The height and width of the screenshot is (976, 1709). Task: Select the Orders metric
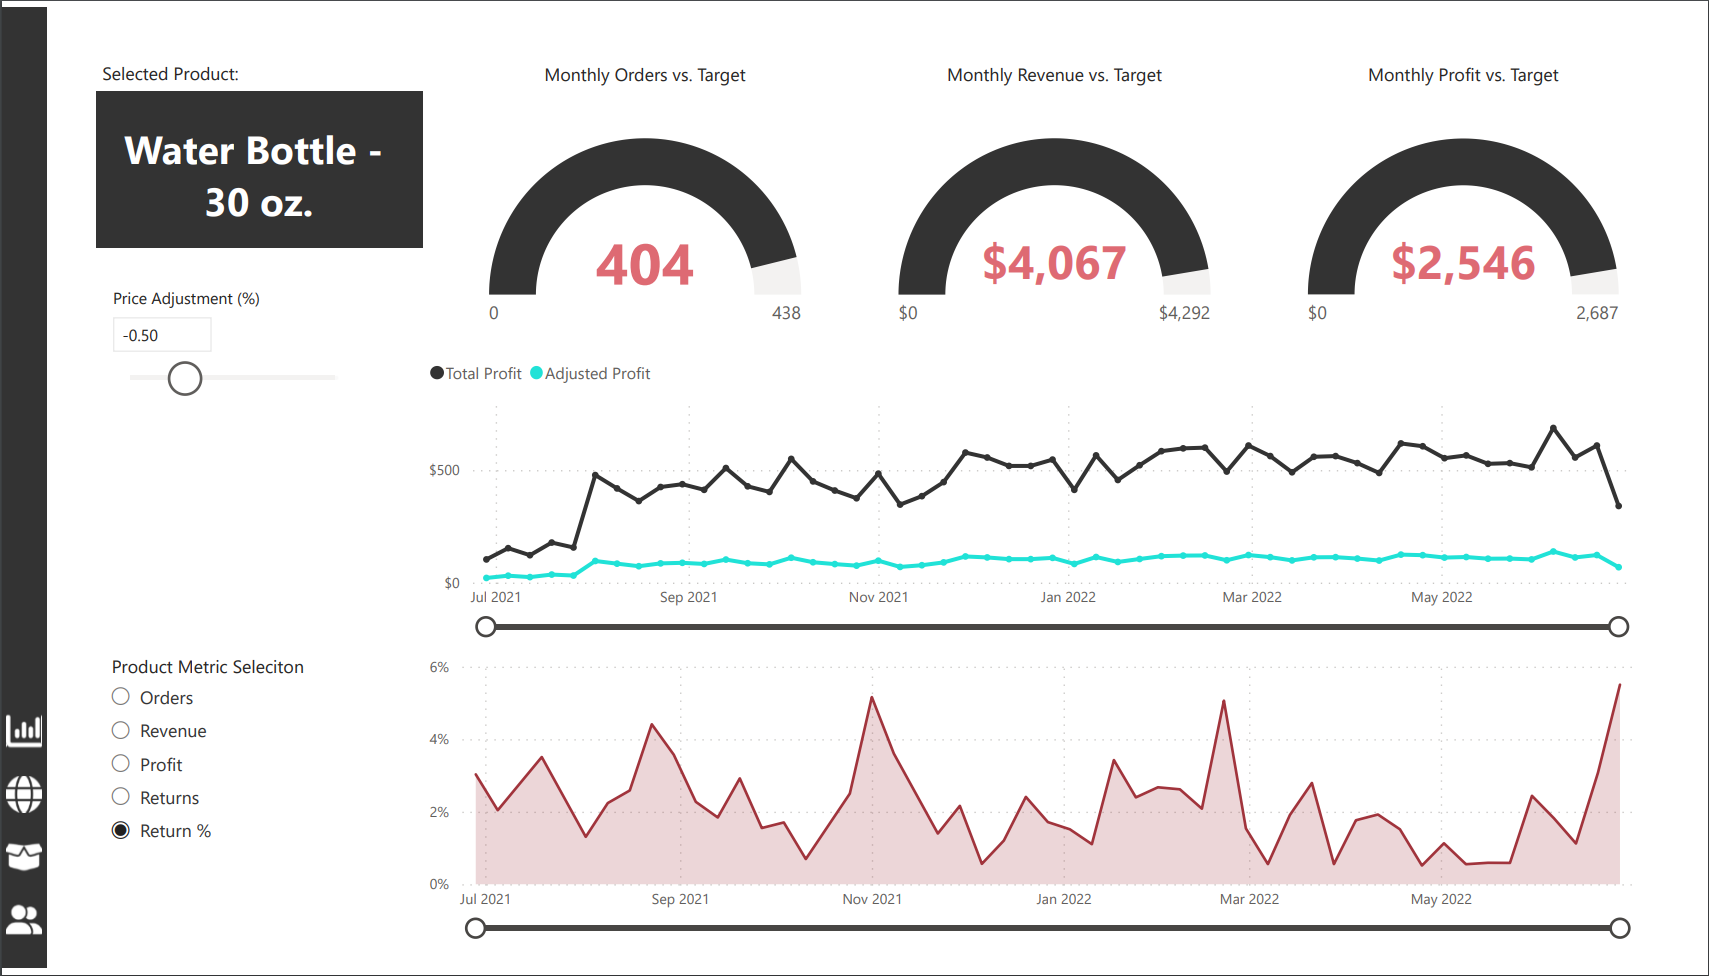tap(121, 697)
